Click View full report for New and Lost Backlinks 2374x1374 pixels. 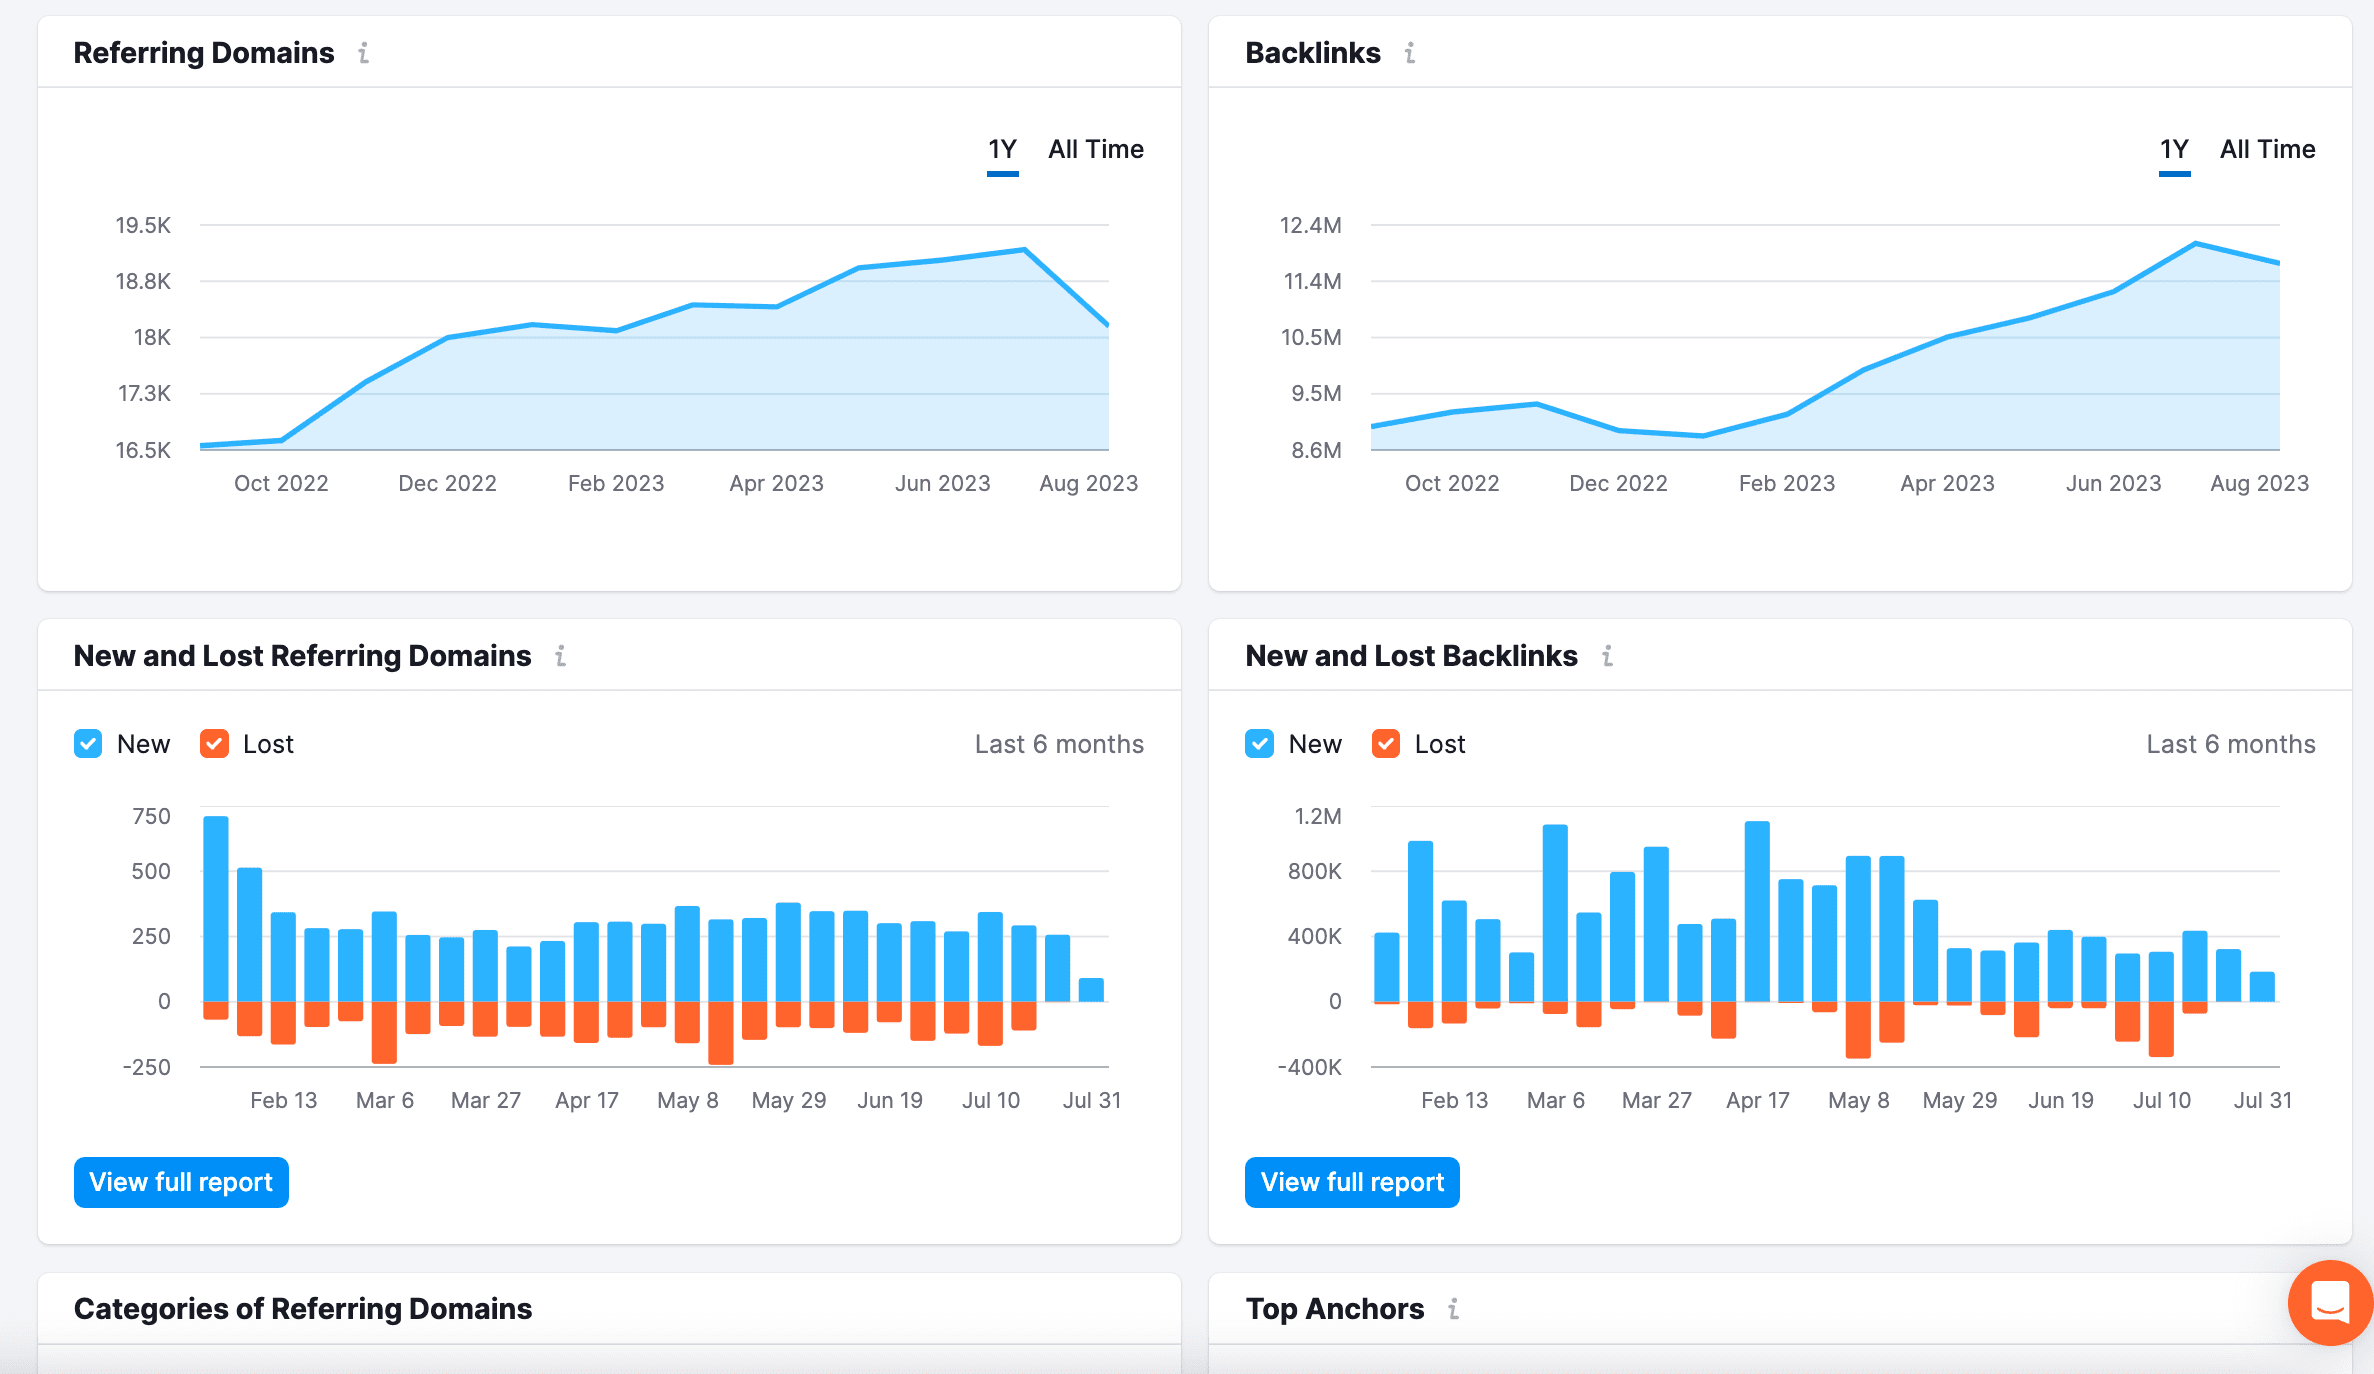[x=1354, y=1181]
